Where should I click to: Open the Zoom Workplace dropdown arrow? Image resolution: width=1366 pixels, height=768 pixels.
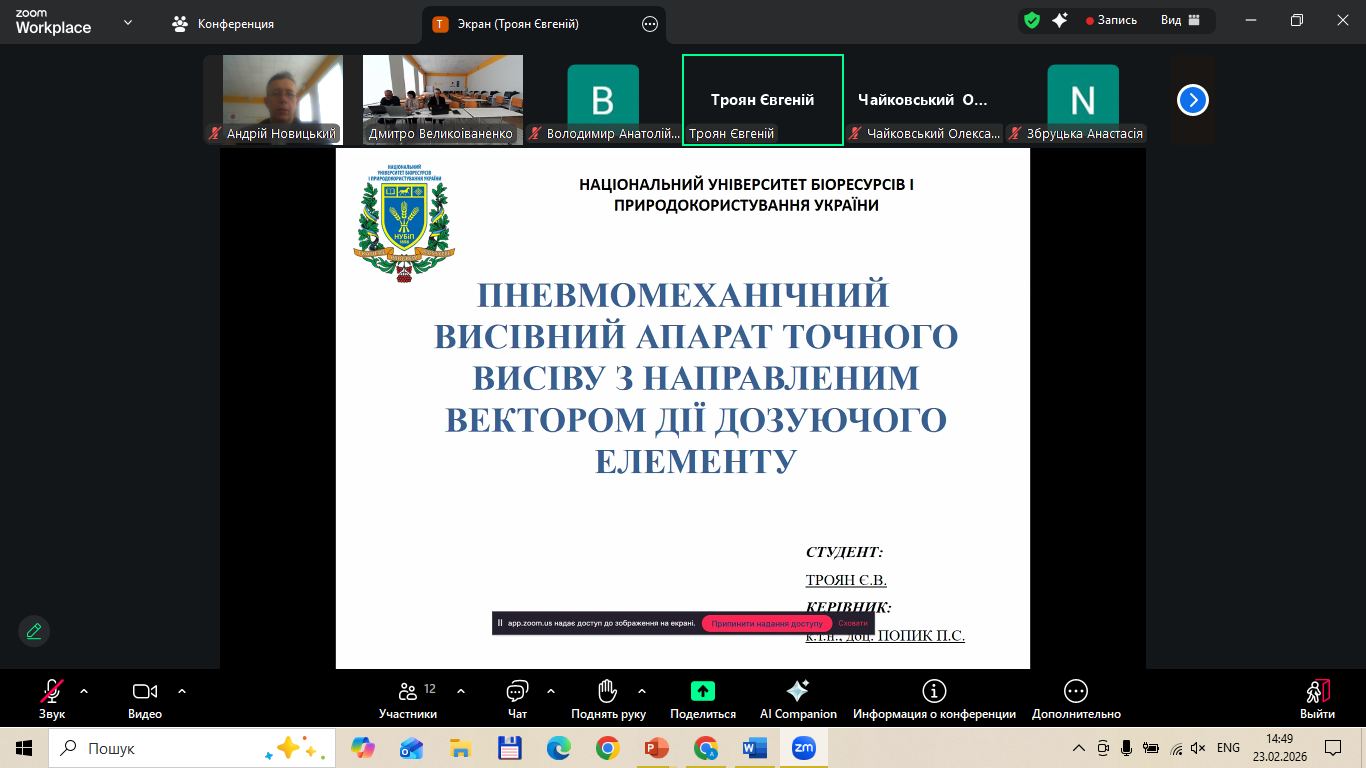pyautogui.click(x=128, y=22)
